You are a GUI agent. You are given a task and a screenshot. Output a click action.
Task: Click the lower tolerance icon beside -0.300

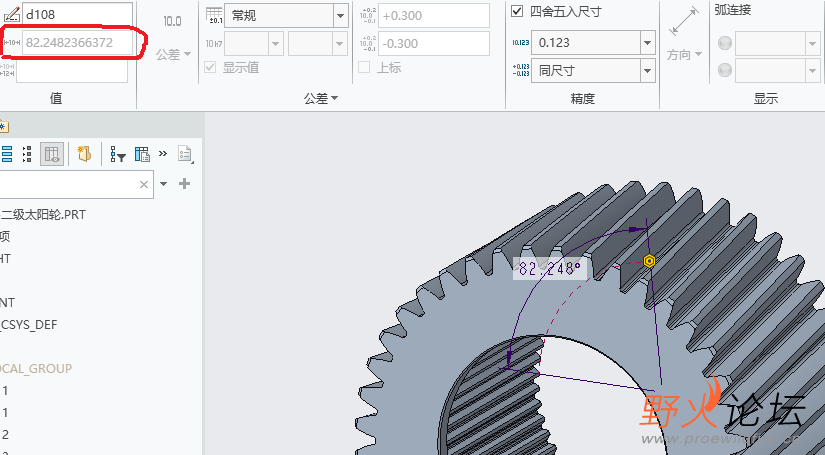pos(368,43)
